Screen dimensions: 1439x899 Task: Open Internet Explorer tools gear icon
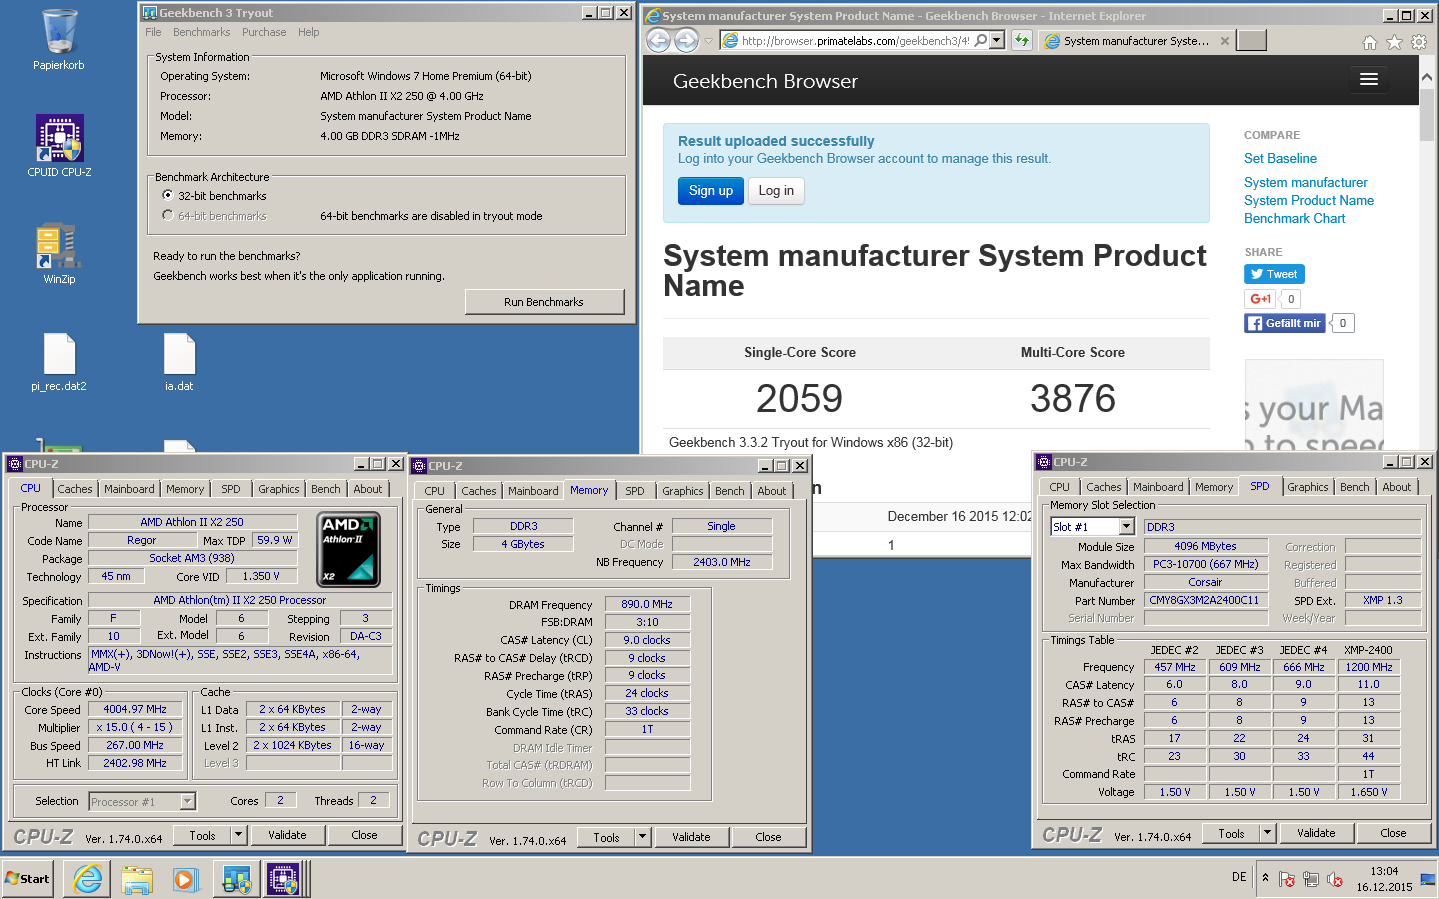click(x=1419, y=42)
